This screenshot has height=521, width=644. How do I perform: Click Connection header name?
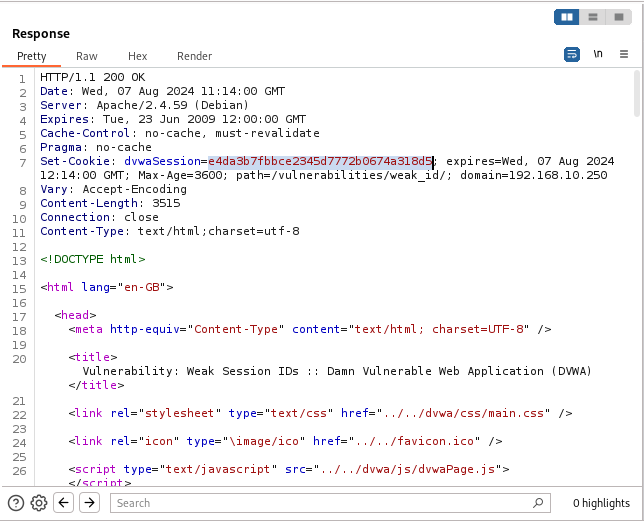(75, 217)
